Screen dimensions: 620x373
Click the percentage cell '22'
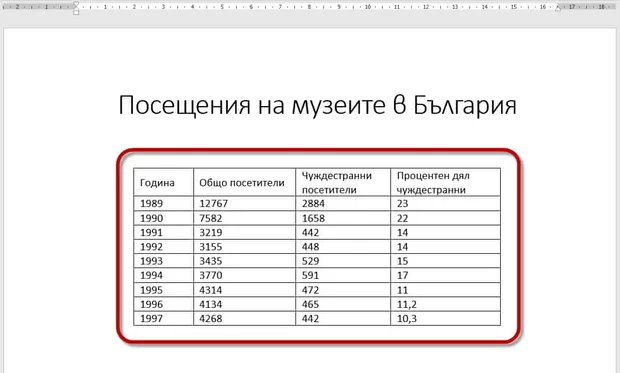pos(446,218)
